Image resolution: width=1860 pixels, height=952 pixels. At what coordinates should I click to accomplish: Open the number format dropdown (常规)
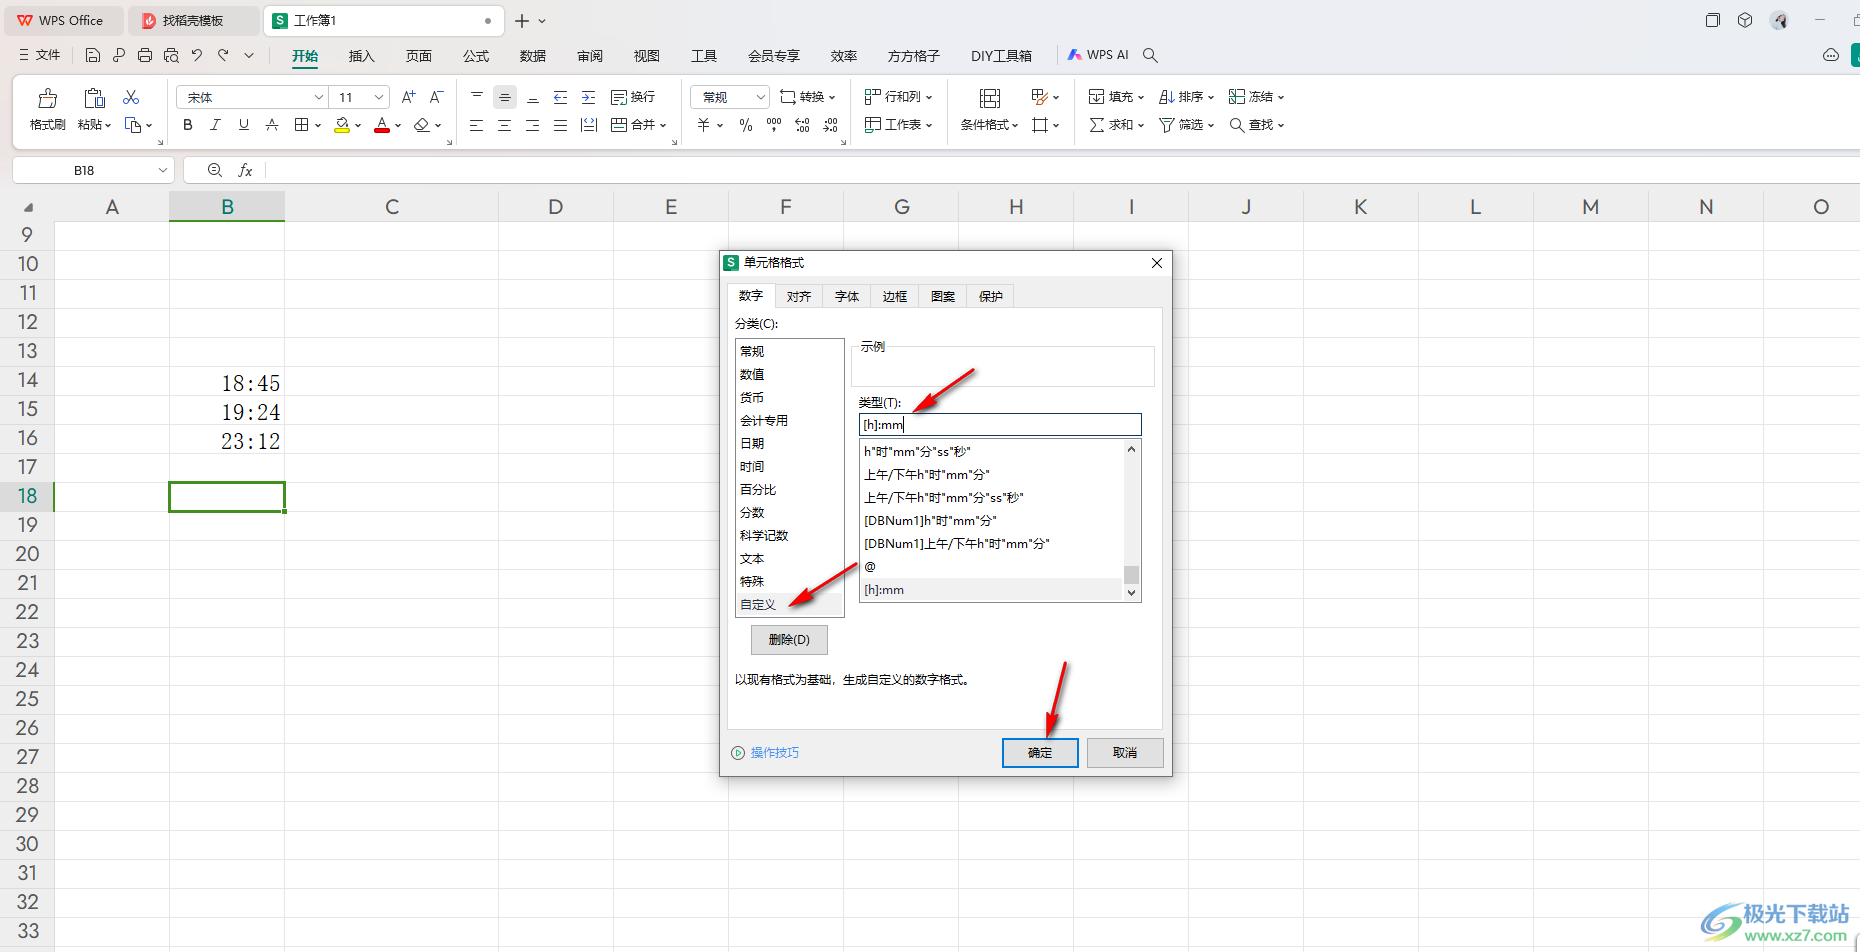coord(761,97)
